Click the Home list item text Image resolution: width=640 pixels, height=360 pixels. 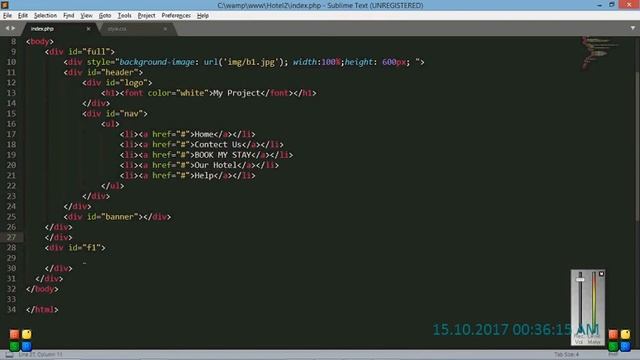pyautogui.click(x=204, y=134)
